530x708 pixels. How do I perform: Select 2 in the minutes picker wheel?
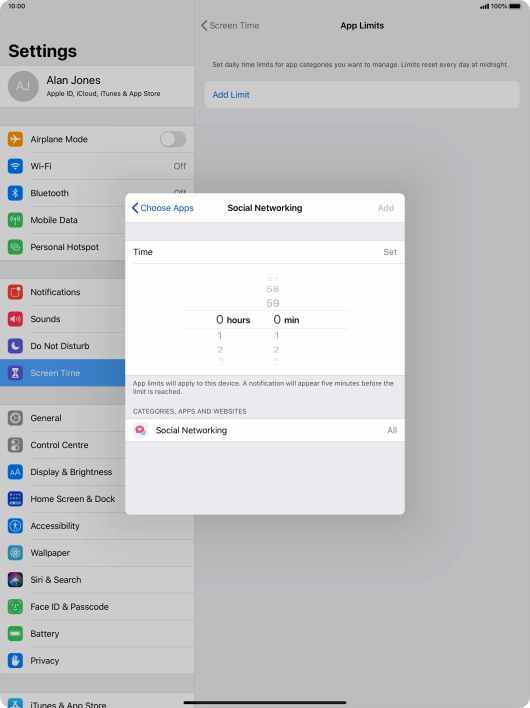click(276, 349)
